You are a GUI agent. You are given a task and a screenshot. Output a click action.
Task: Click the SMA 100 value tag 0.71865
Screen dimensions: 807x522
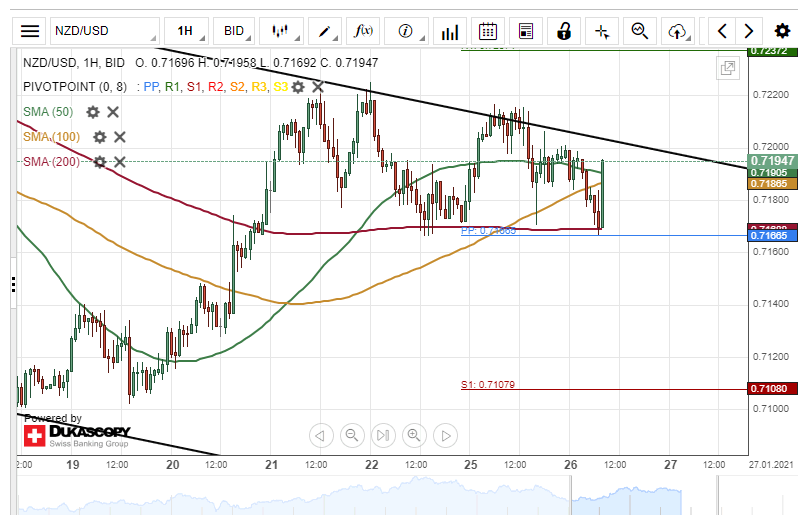tap(773, 184)
